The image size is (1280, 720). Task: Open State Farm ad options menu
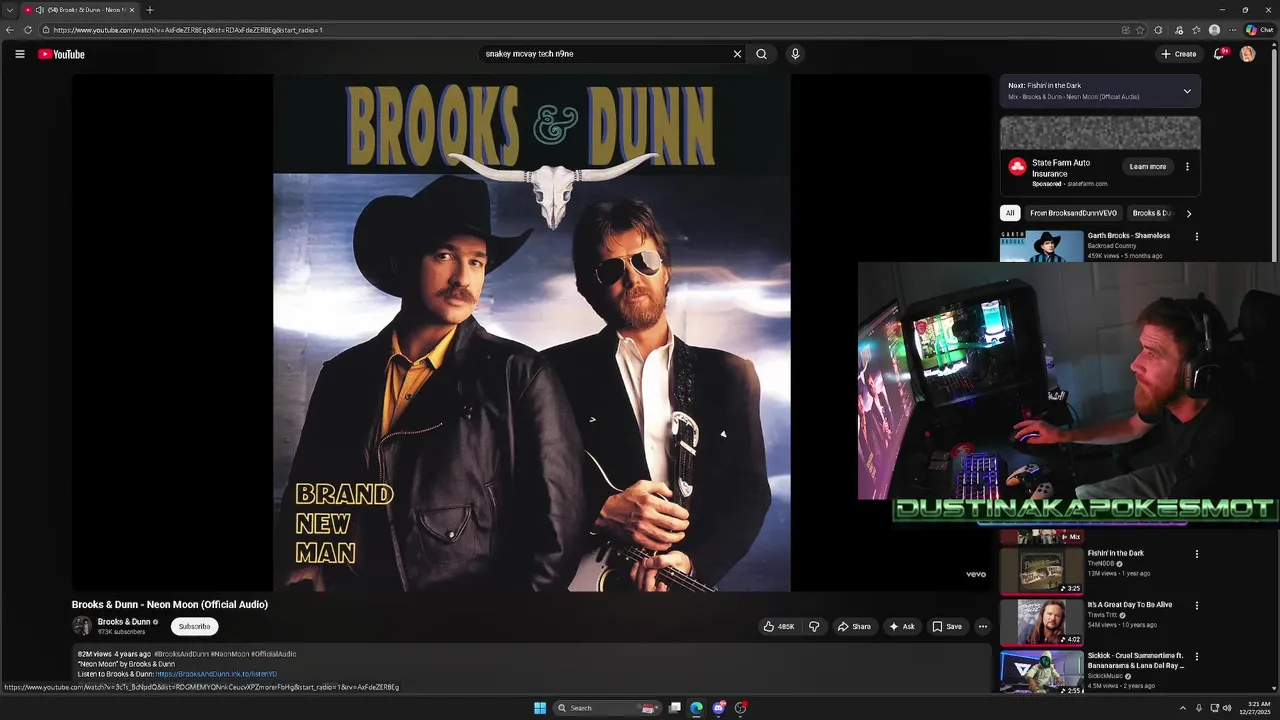coord(1187,167)
